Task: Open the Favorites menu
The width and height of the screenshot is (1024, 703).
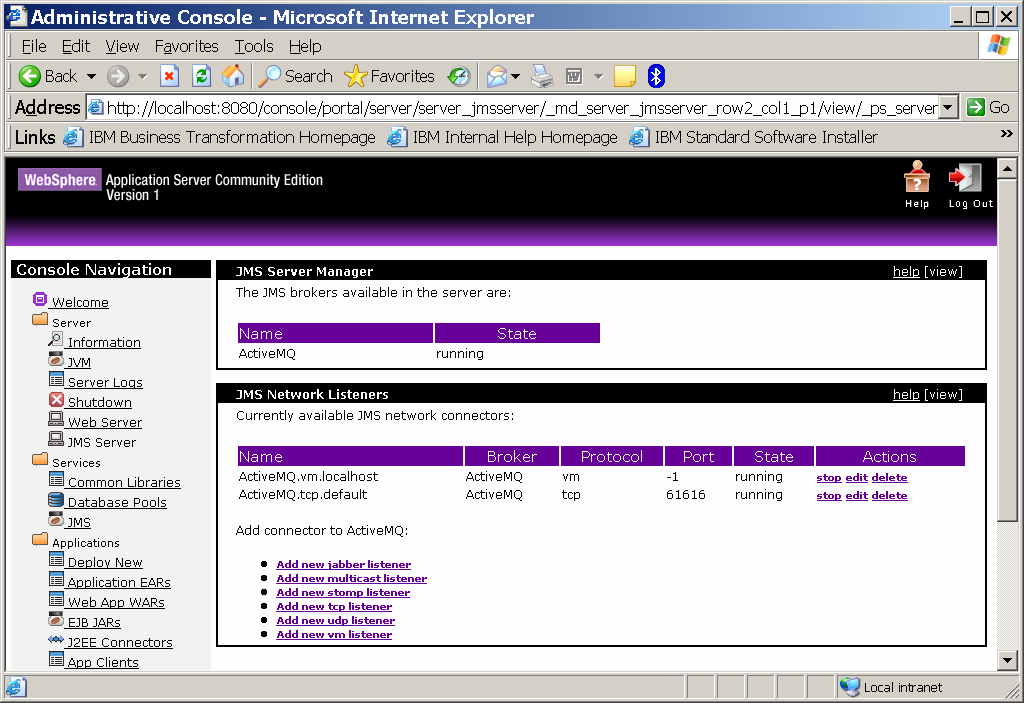Action: [x=185, y=46]
